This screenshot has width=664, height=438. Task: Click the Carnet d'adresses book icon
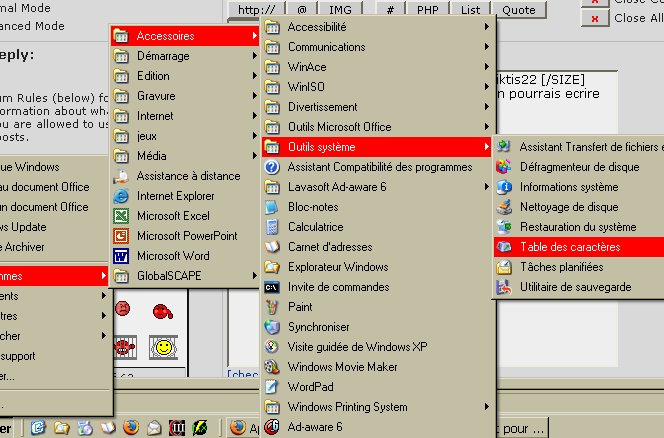pyautogui.click(x=272, y=247)
